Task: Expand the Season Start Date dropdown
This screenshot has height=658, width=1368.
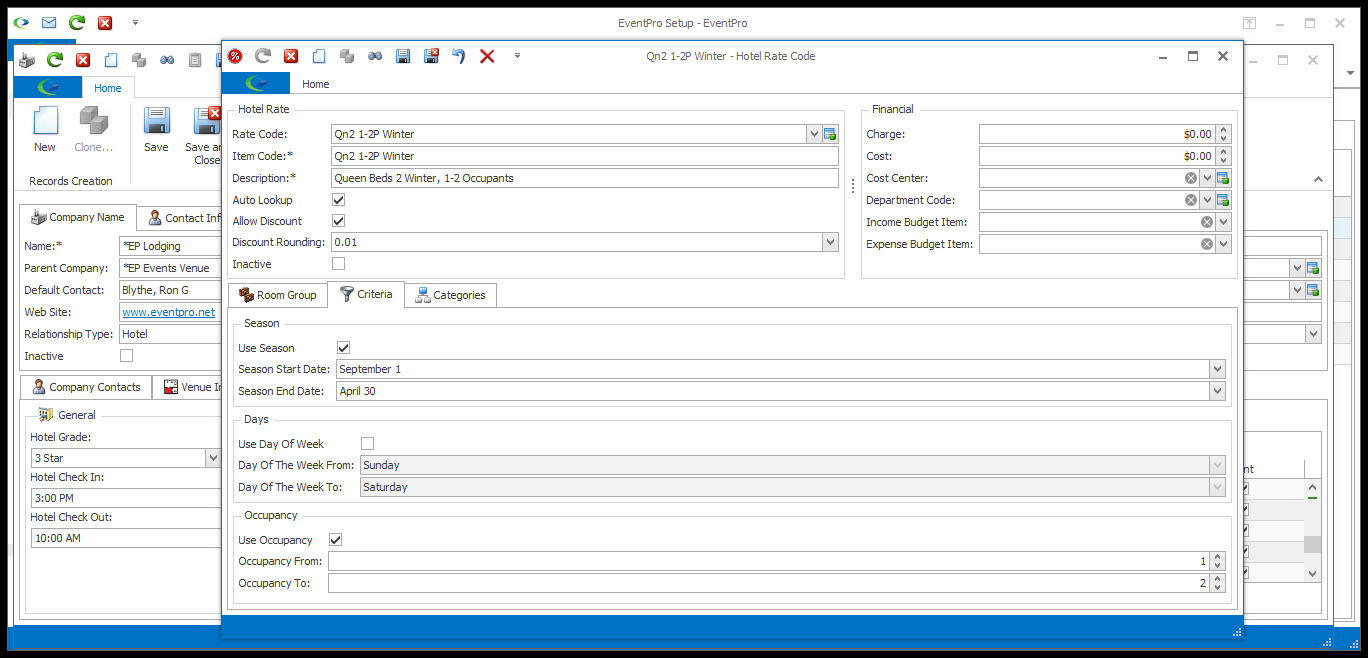Action: pyautogui.click(x=1217, y=369)
